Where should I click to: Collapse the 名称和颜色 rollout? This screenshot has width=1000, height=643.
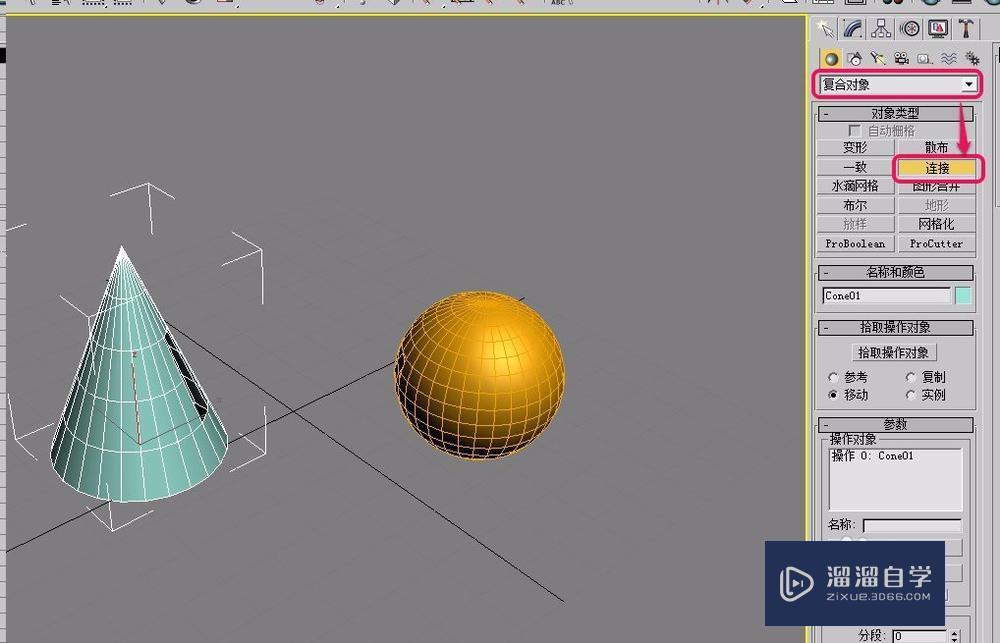pos(827,272)
